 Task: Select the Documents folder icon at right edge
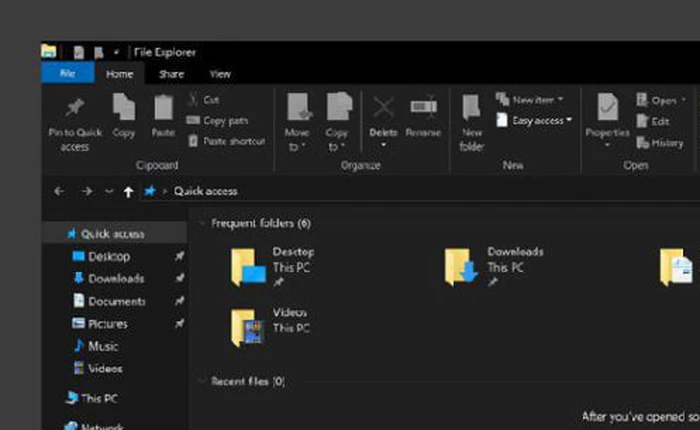[x=676, y=267]
